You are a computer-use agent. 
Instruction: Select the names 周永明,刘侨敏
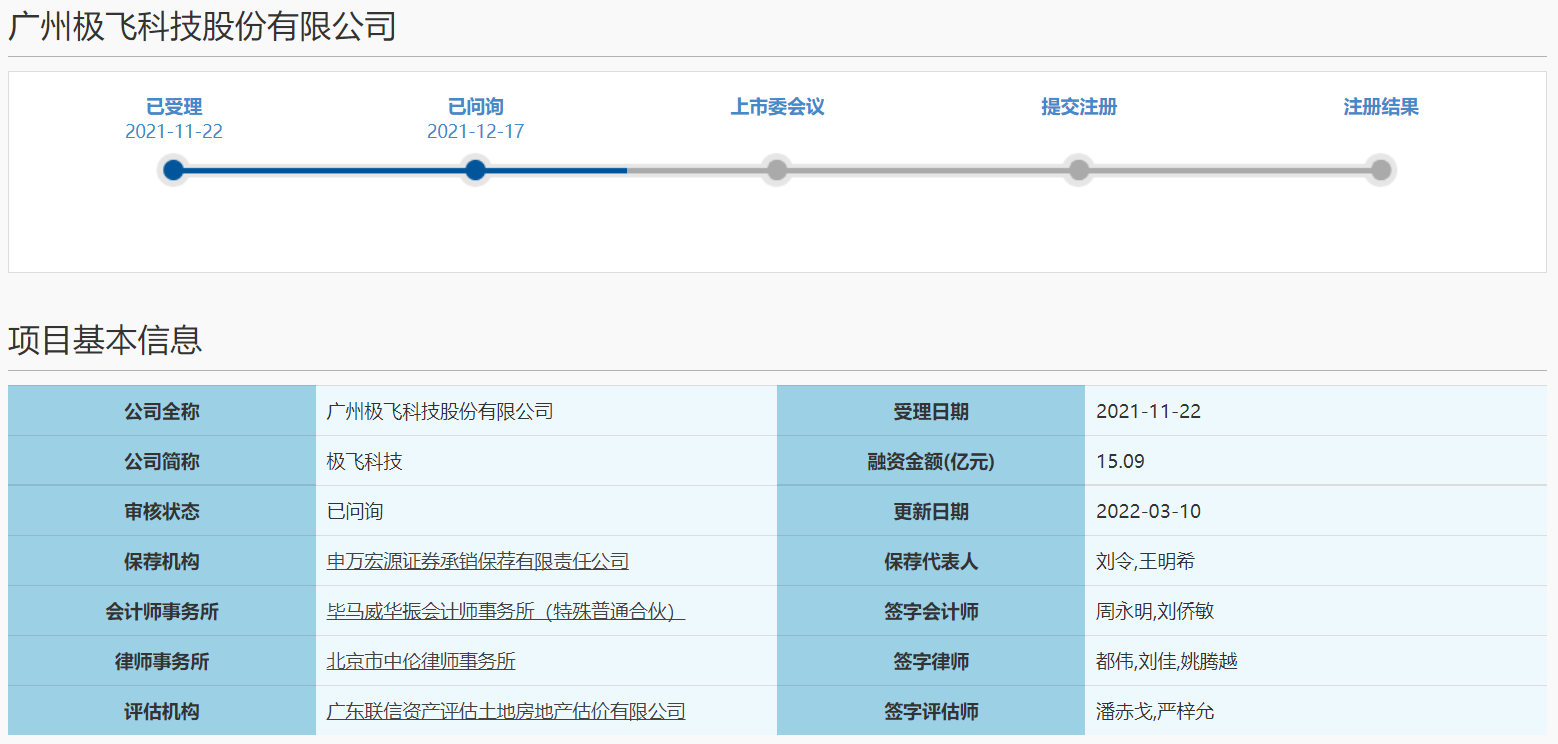pyautogui.click(x=1155, y=611)
